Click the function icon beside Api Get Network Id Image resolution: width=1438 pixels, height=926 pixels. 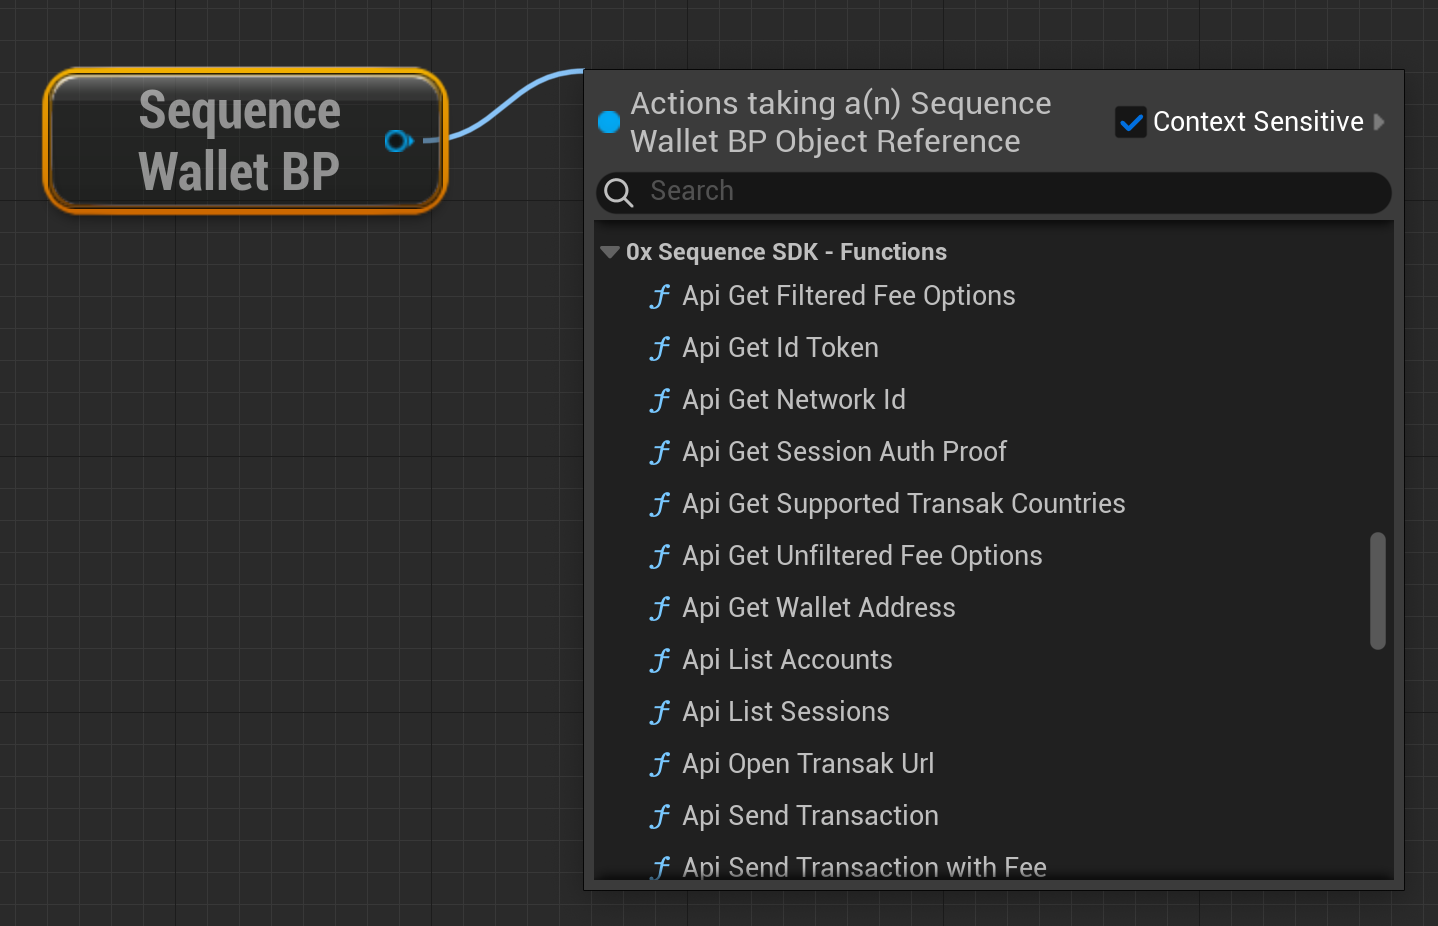660,400
